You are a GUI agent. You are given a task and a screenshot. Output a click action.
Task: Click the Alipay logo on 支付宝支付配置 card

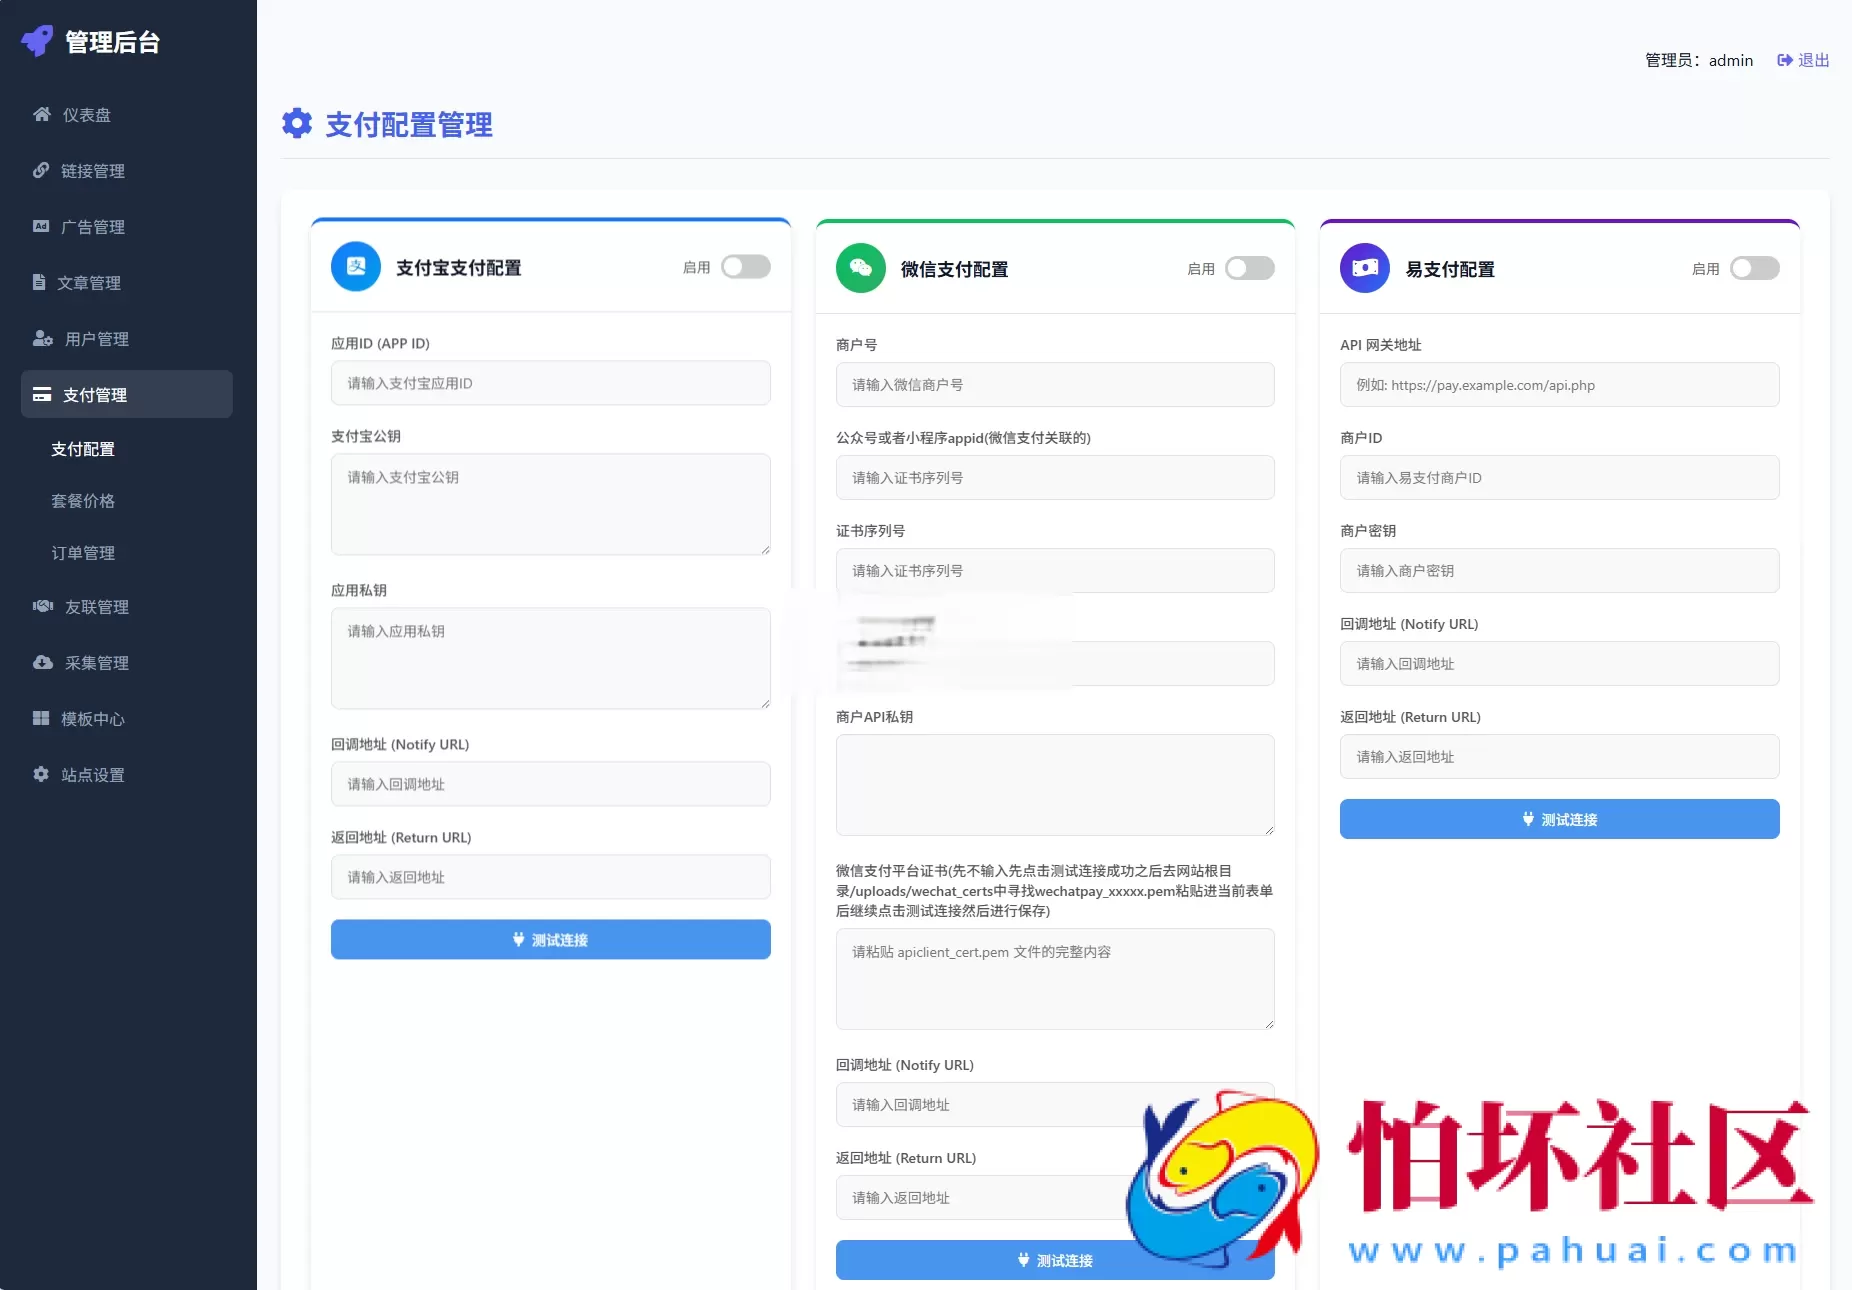click(x=356, y=266)
